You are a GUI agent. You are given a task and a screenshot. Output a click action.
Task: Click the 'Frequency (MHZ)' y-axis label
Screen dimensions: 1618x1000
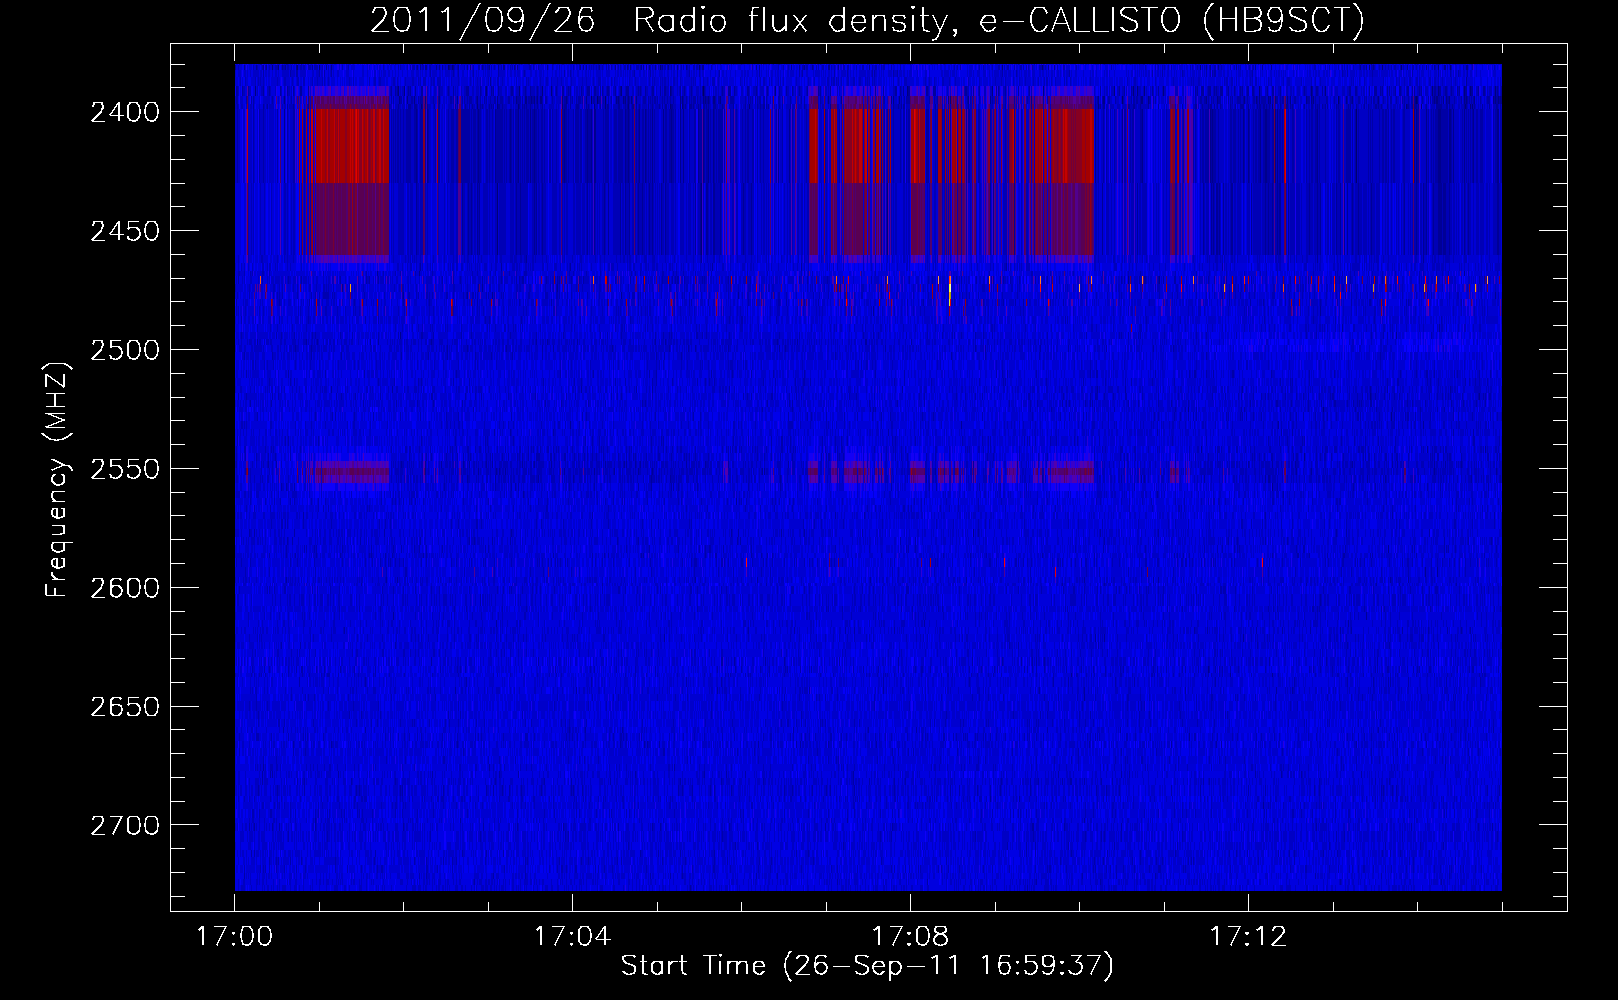(x=58, y=480)
